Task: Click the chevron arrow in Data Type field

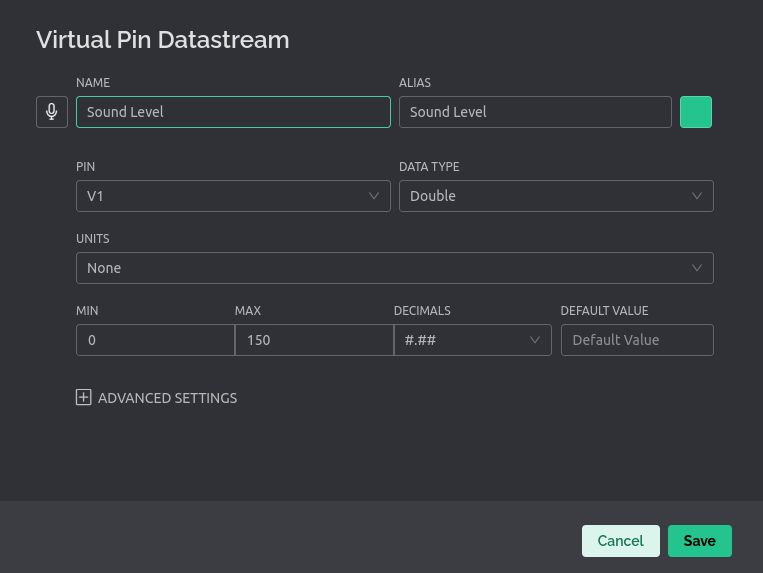Action: click(x=698, y=196)
